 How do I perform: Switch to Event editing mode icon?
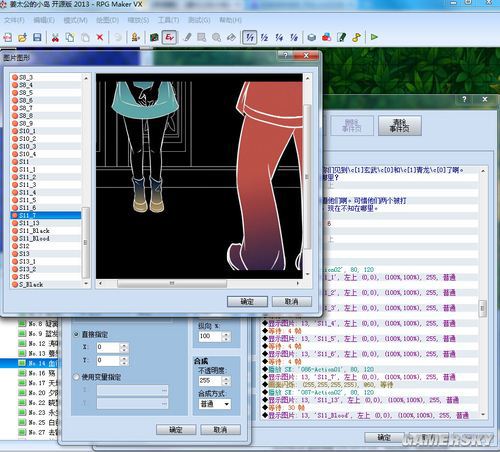point(169,37)
